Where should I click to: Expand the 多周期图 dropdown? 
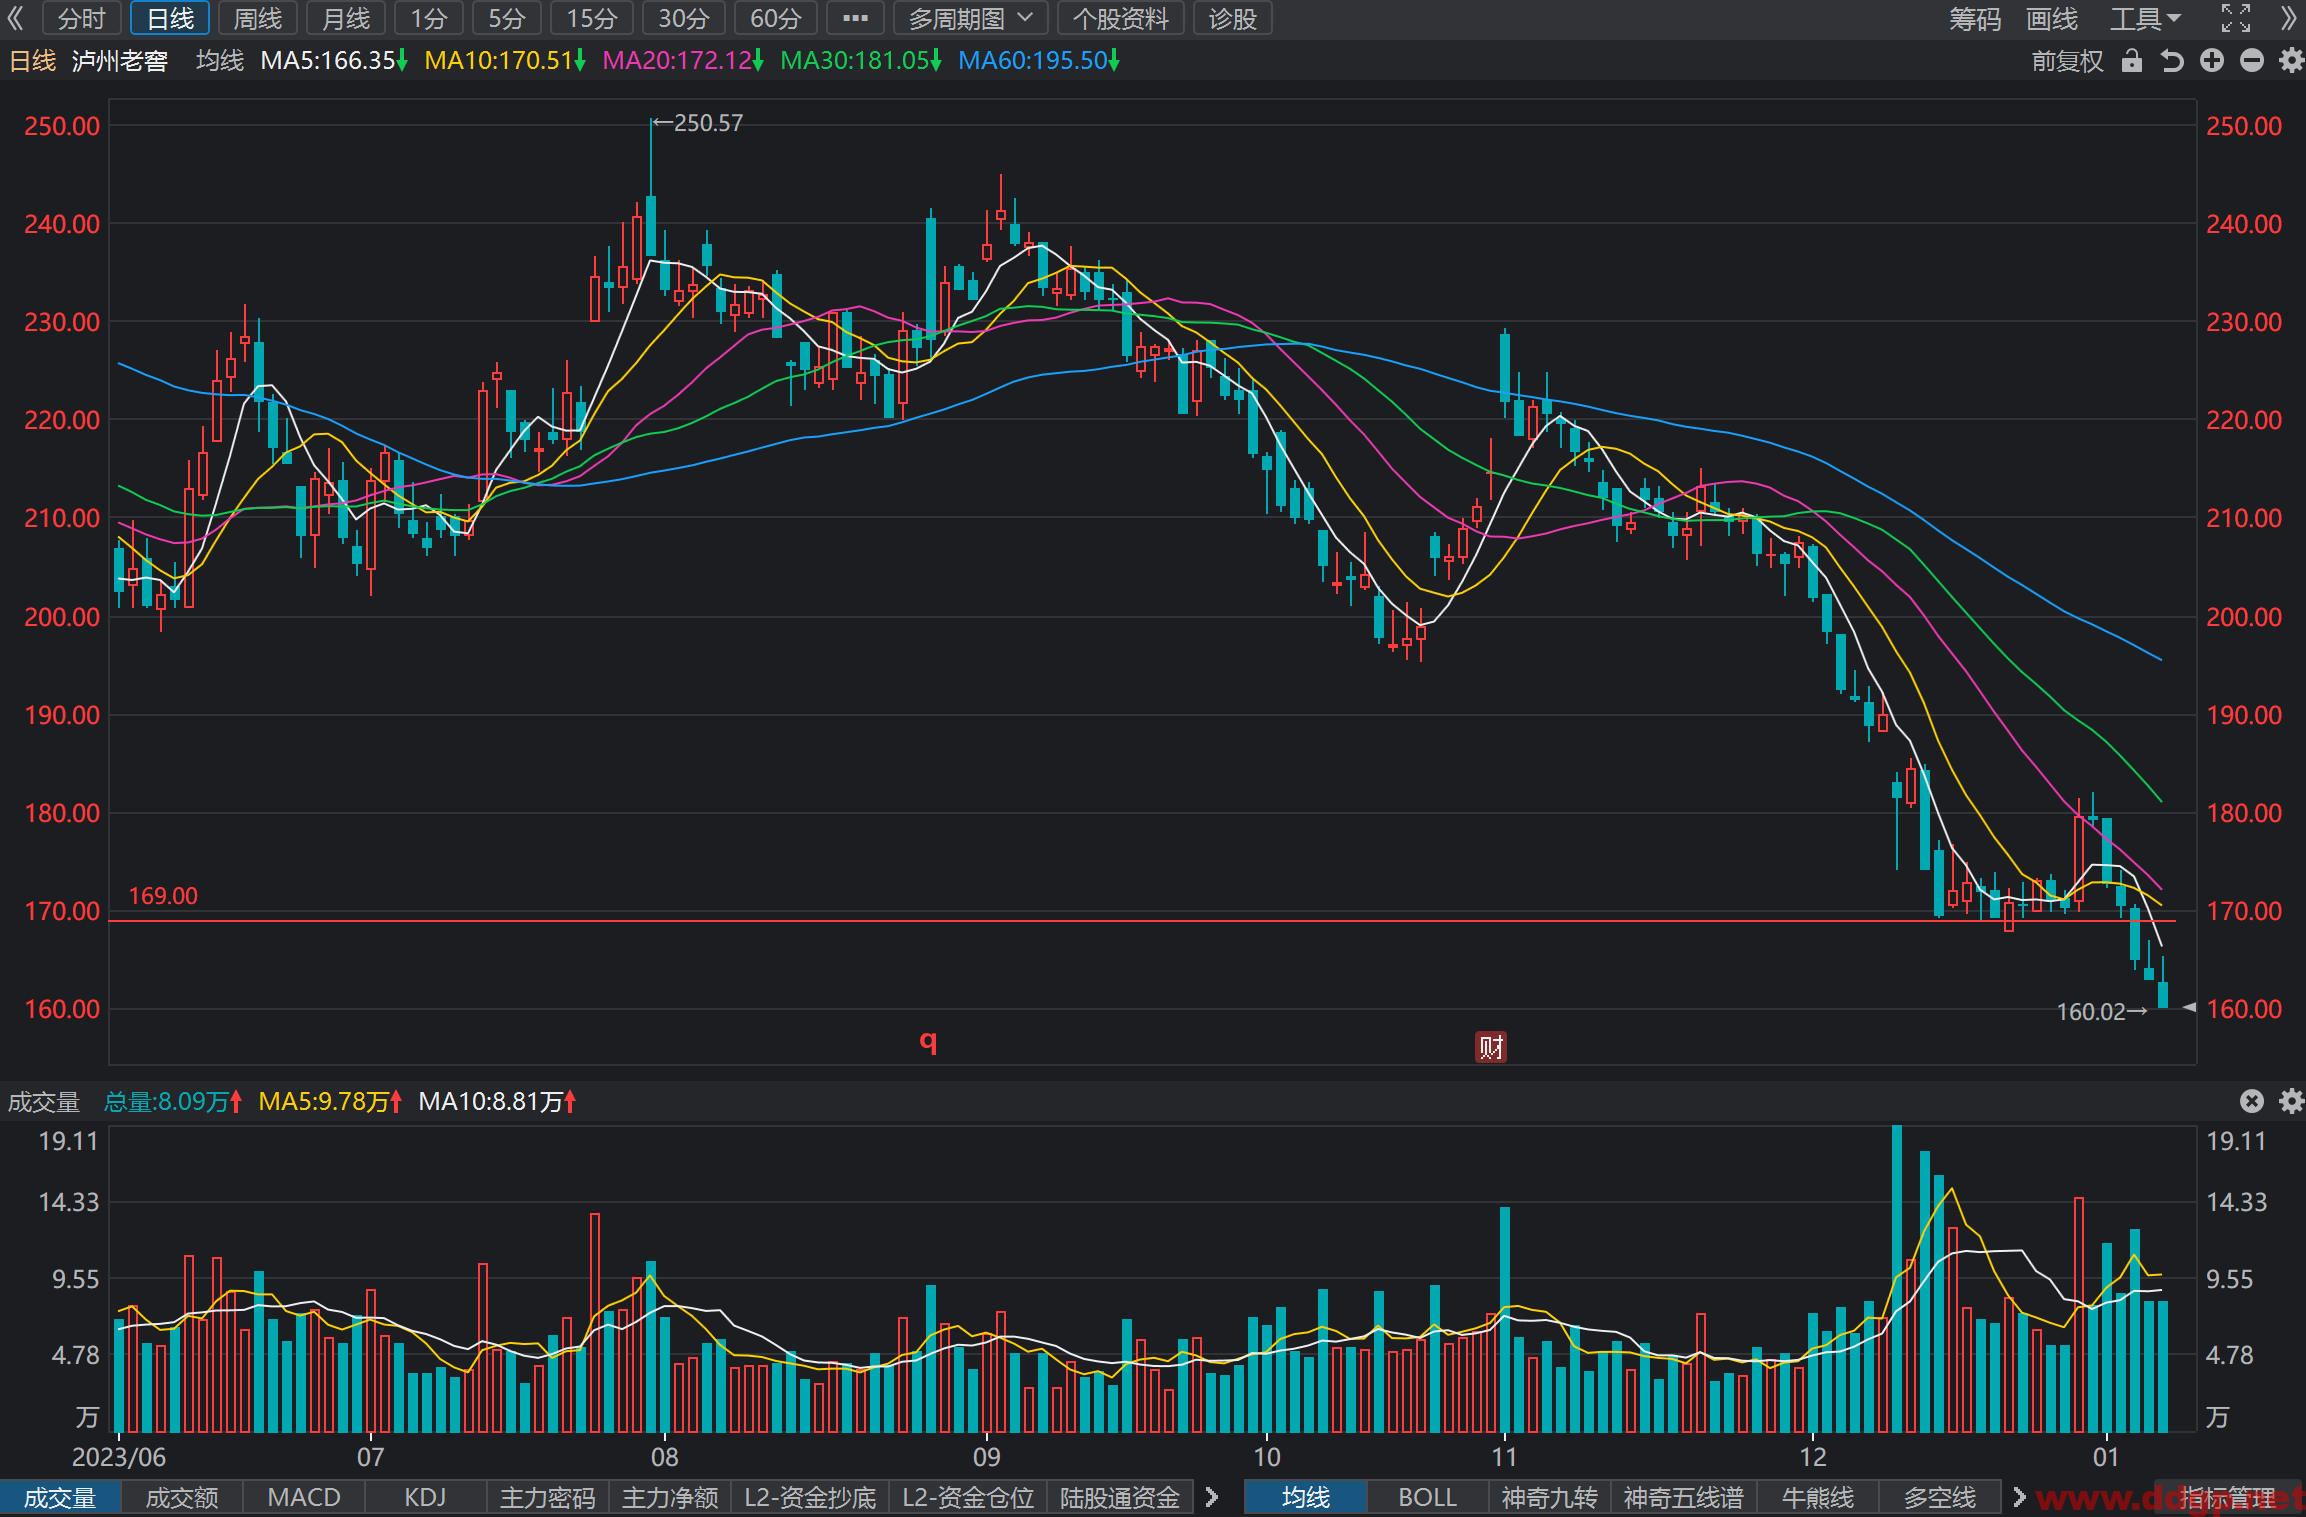(970, 18)
